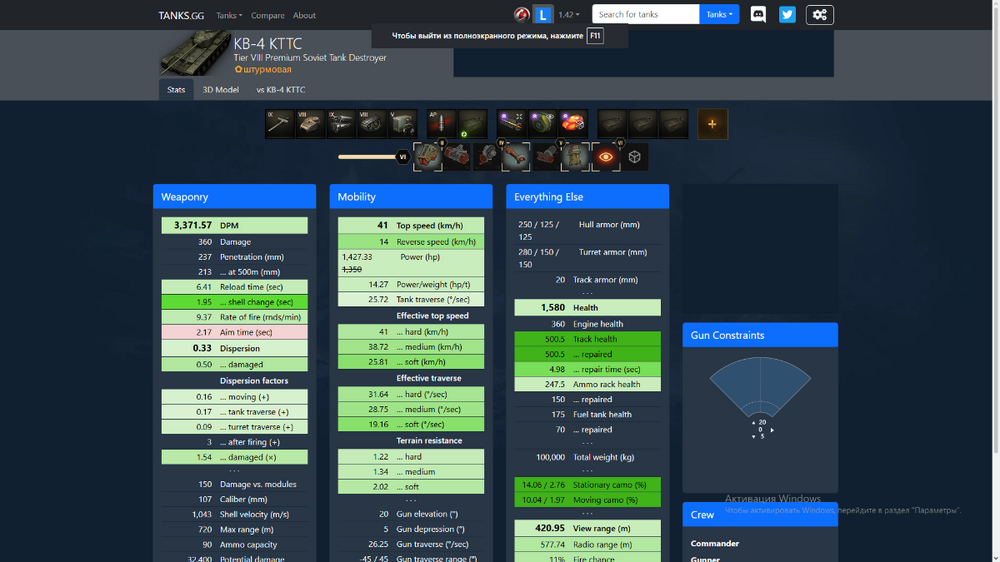Screen dimensions: 1000x562
Task: Click the Radio range (m) row
Action: (x=587, y=545)
